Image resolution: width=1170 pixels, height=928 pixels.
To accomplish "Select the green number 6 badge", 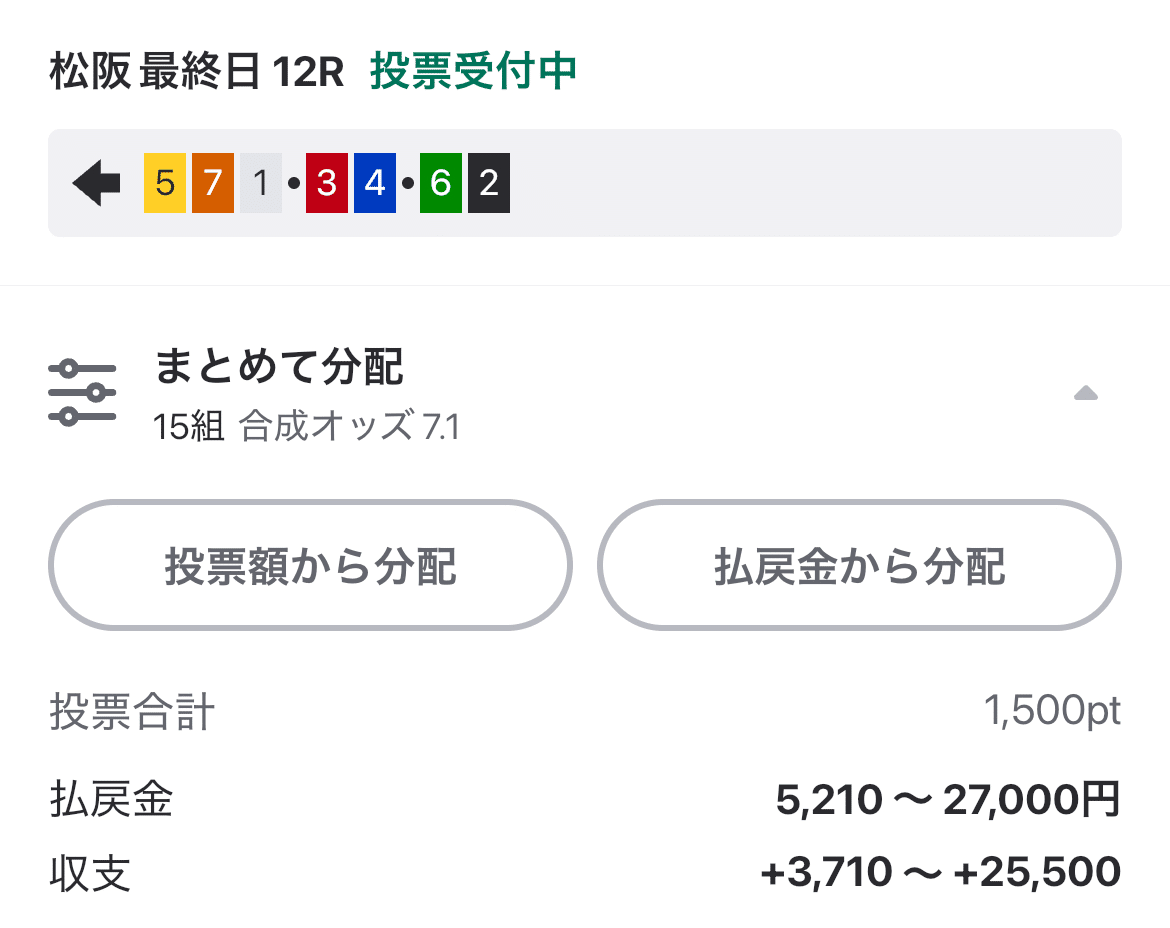I will [x=440, y=182].
